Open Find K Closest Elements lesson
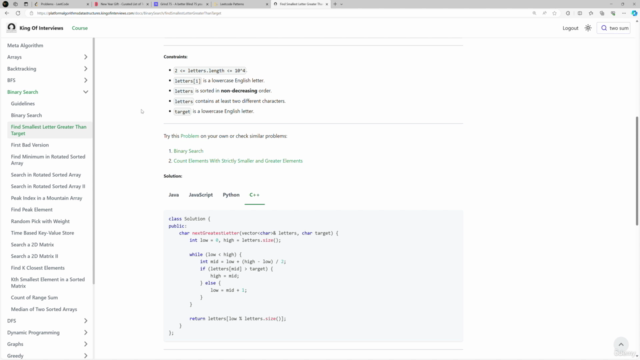 coord(38,268)
